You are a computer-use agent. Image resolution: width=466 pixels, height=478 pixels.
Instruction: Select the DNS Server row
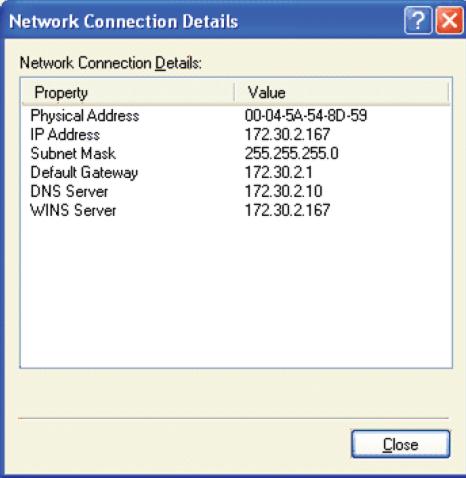[236, 192]
